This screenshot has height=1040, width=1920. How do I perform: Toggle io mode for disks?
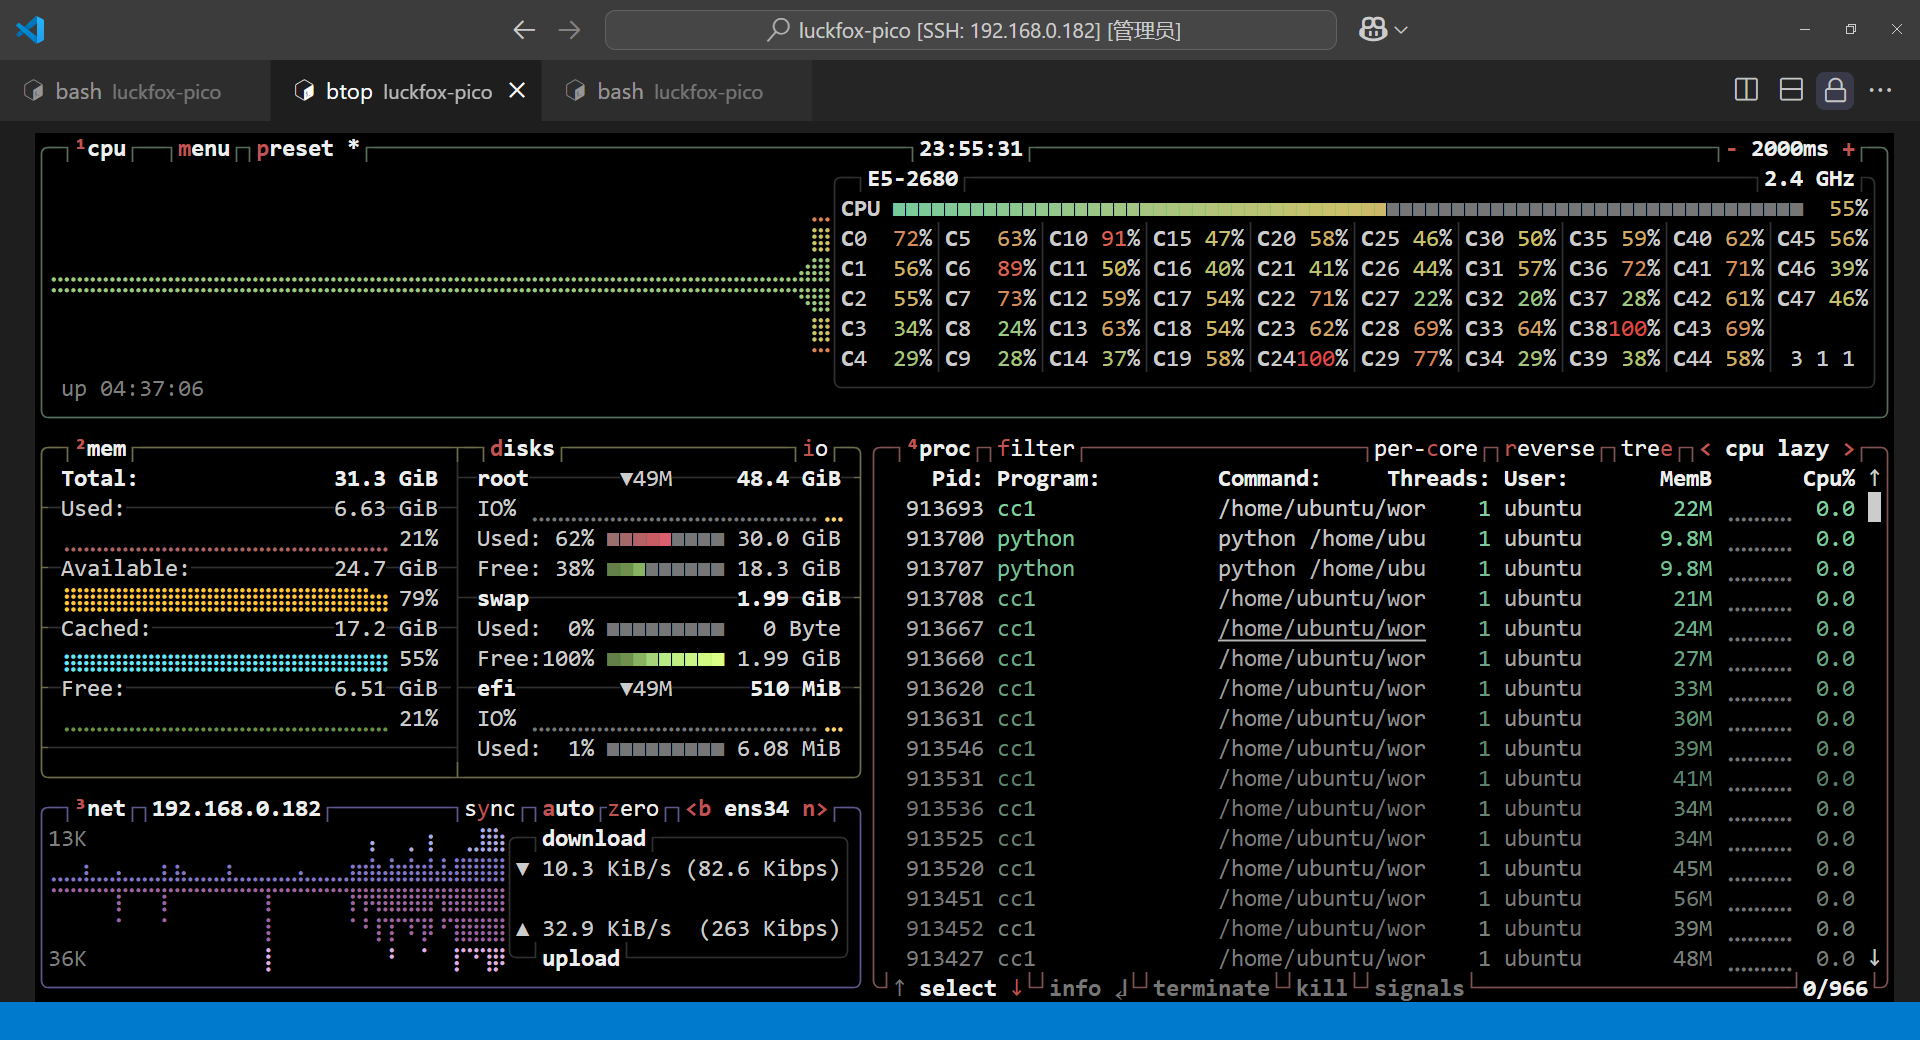[x=816, y=449]
